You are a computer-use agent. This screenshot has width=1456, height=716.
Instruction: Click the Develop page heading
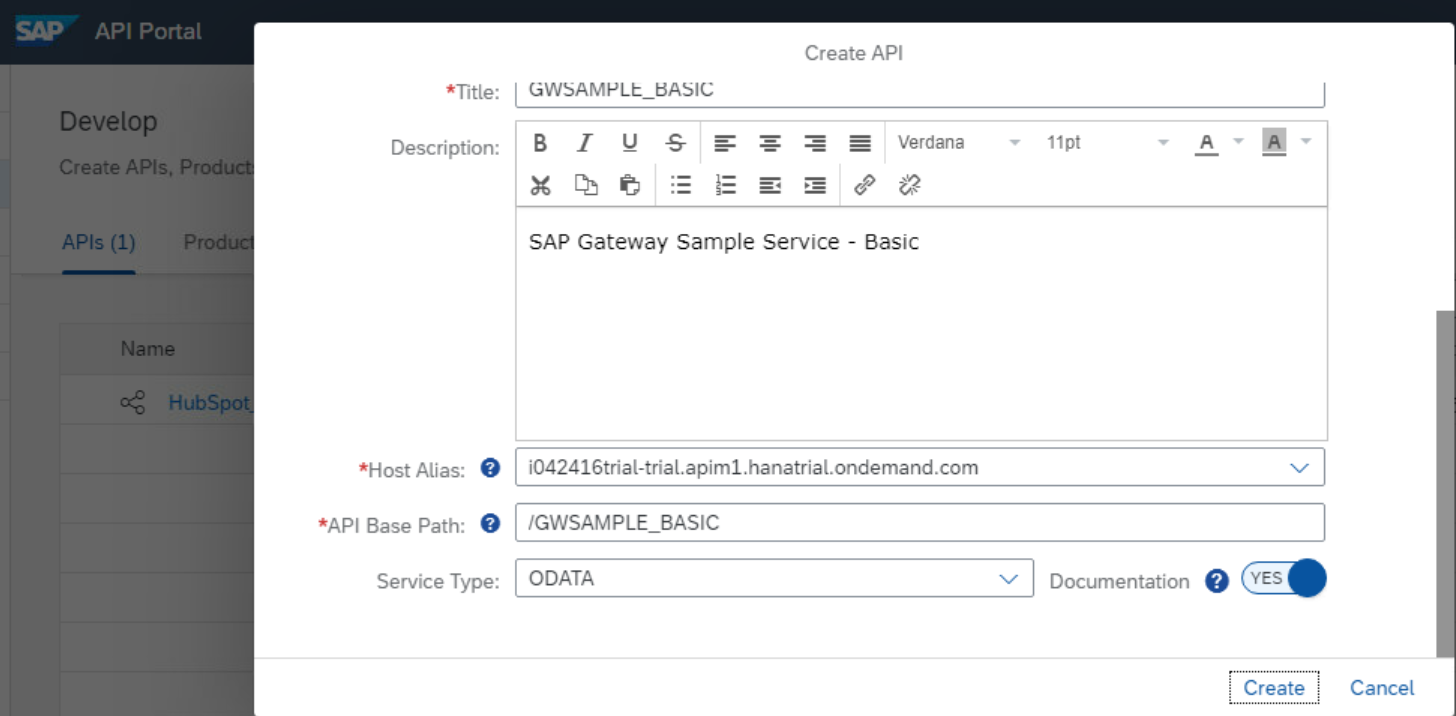point(108,122)
